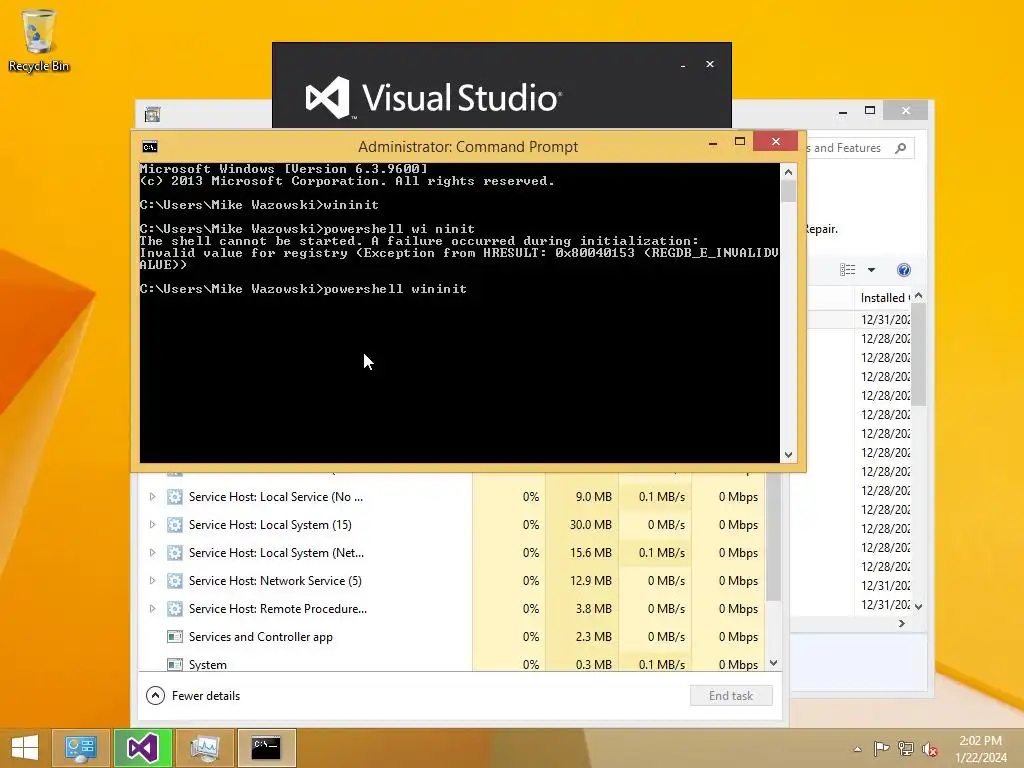1024x768 pixels.
Task: Minimize the Command Prompt window
Action: click(713, 142)
